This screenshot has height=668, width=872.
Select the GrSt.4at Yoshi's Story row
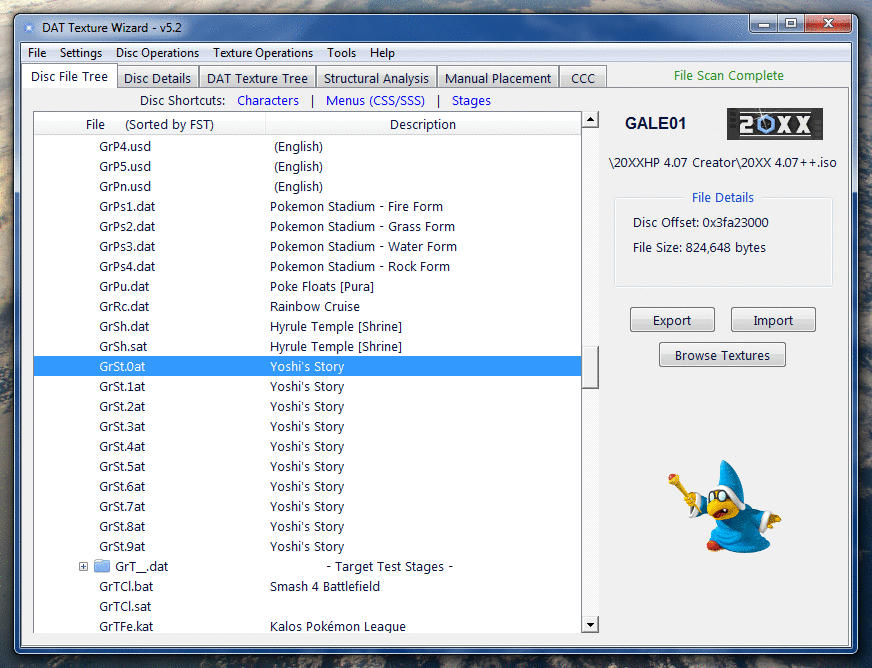coord(308,447)
